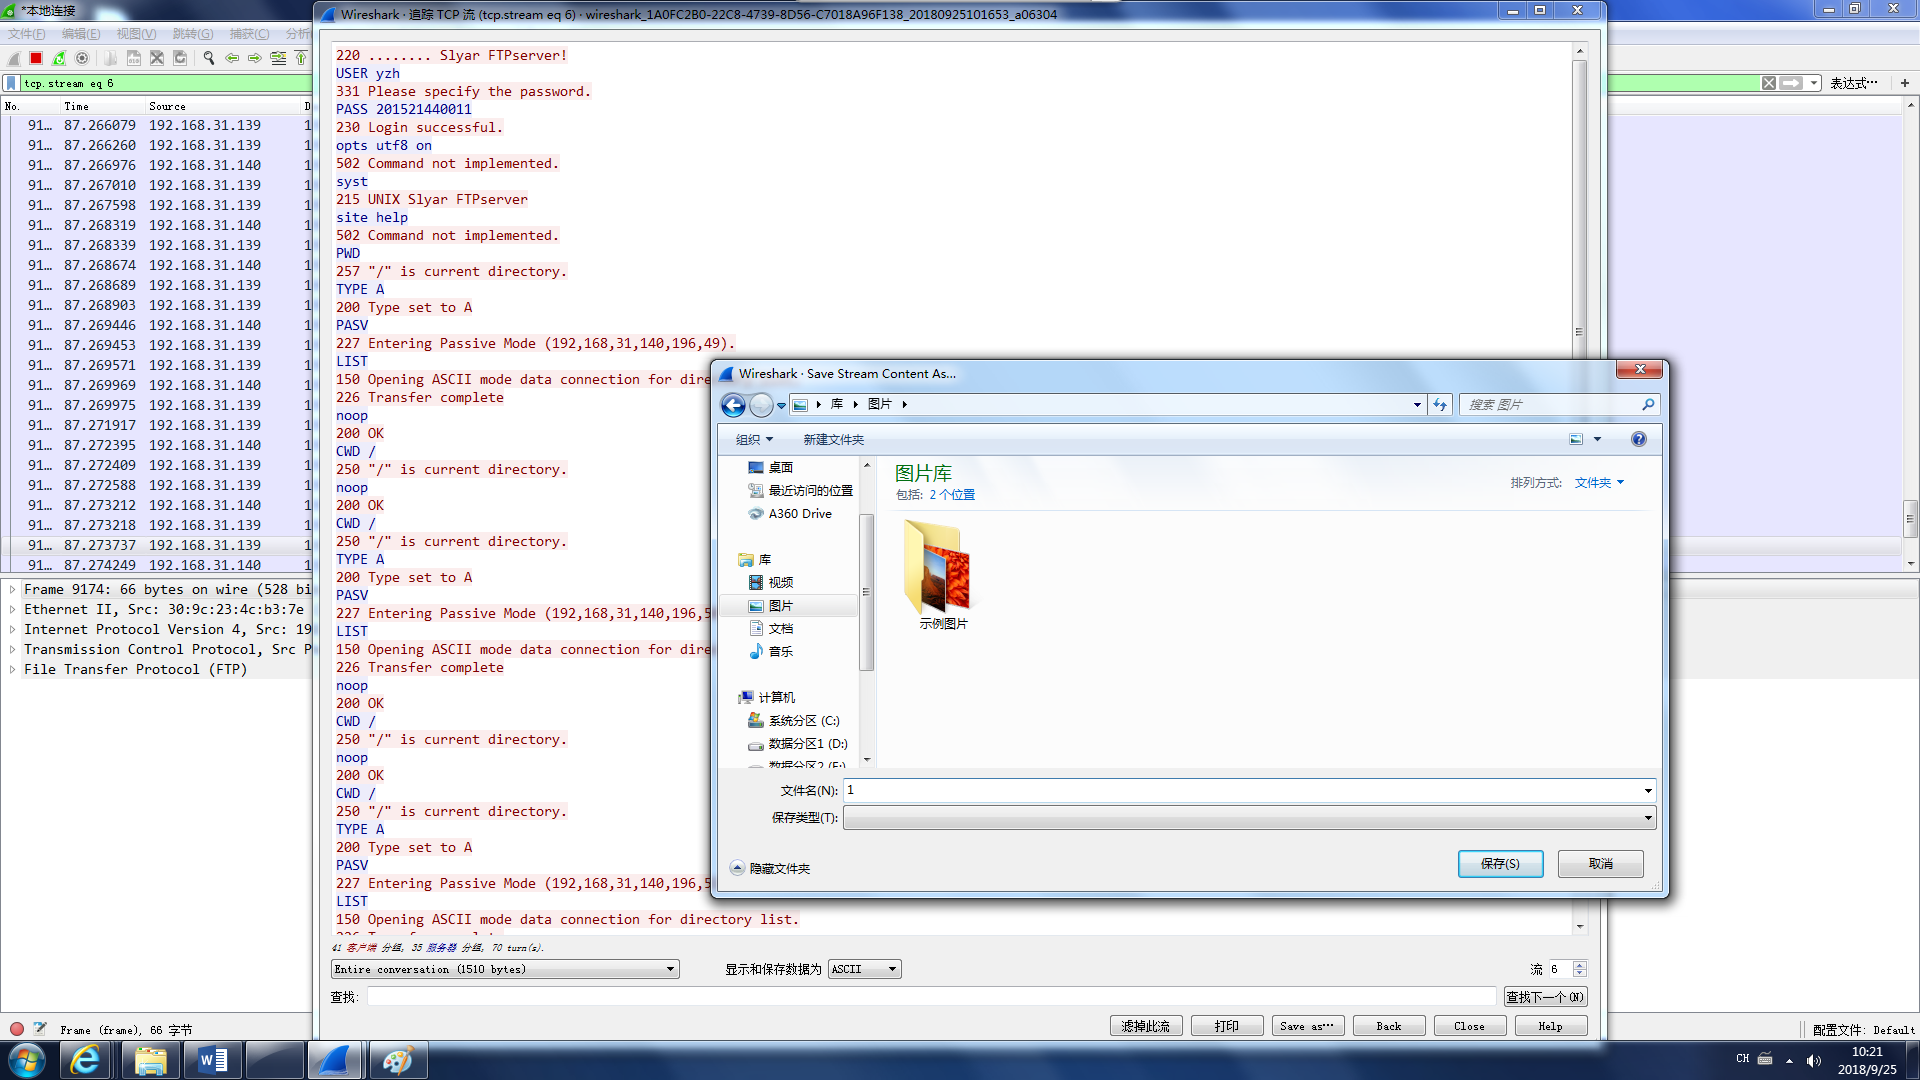Image resolution: width=1920 pixels, height=1080 pixels.
Task: Click the find packet magnifier icon
Action: point(208,58)
